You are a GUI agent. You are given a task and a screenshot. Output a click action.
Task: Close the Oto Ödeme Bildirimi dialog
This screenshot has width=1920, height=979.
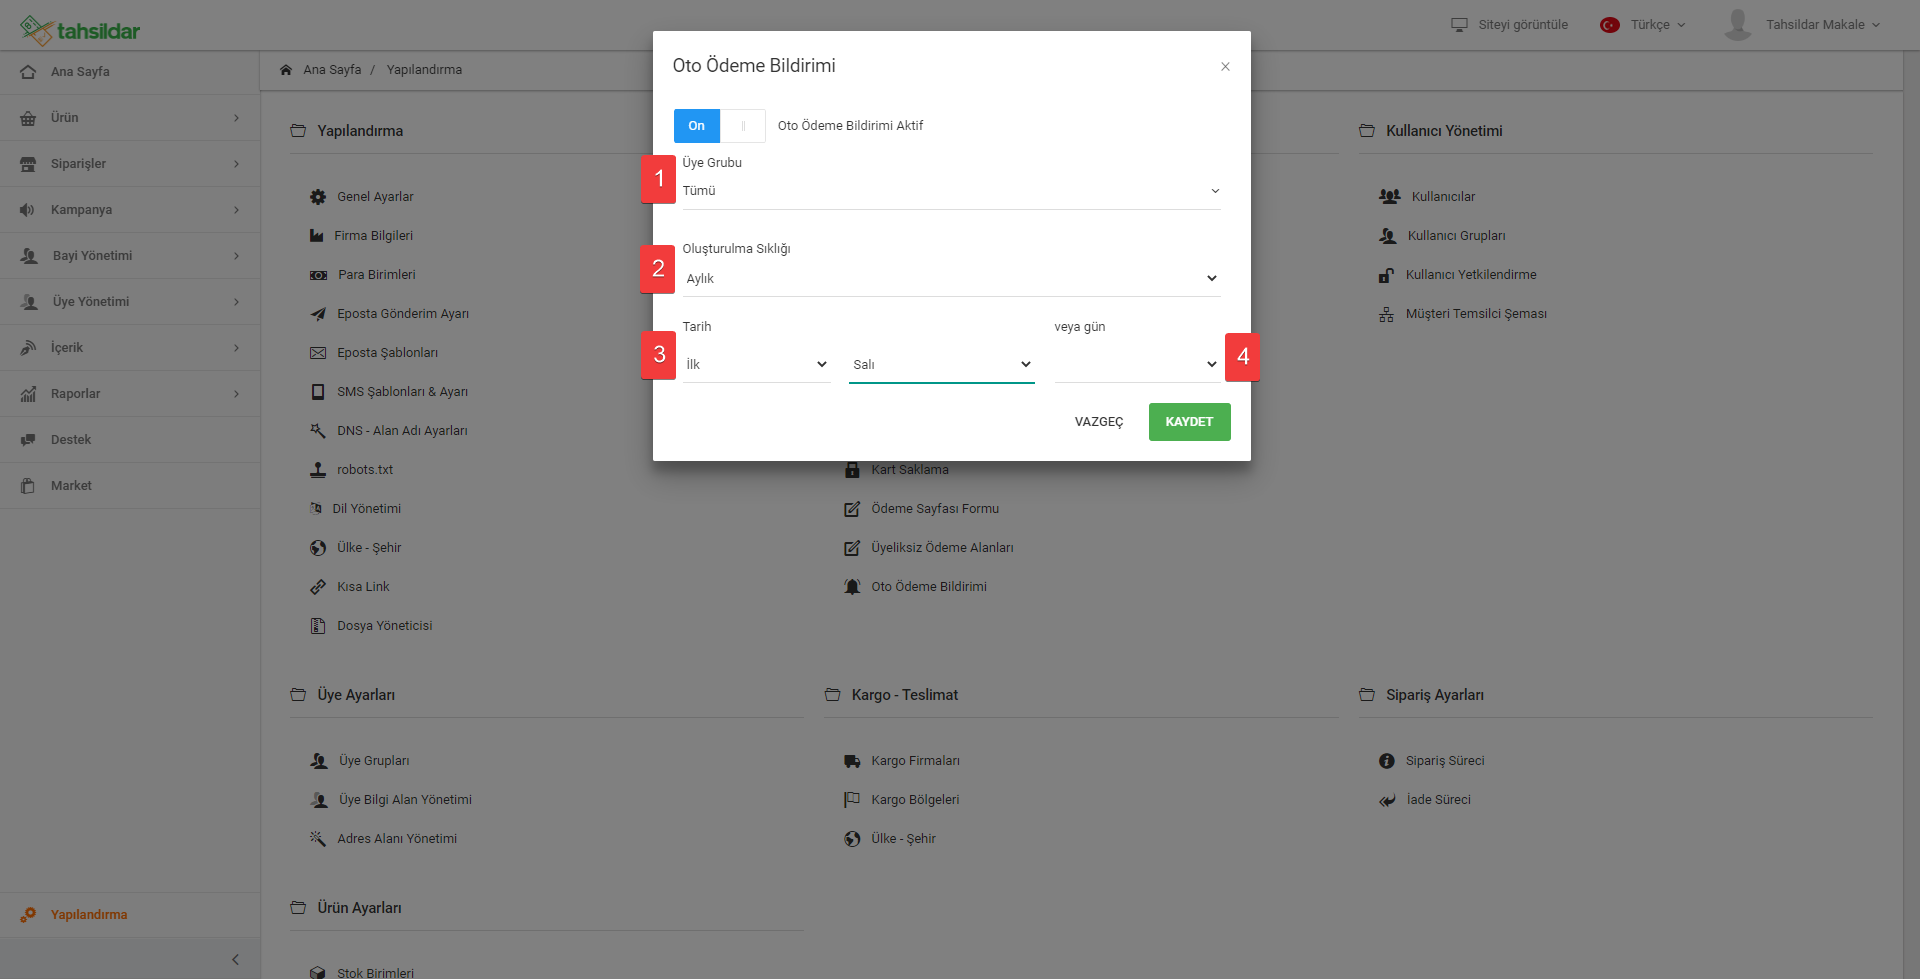[1225, 67]
